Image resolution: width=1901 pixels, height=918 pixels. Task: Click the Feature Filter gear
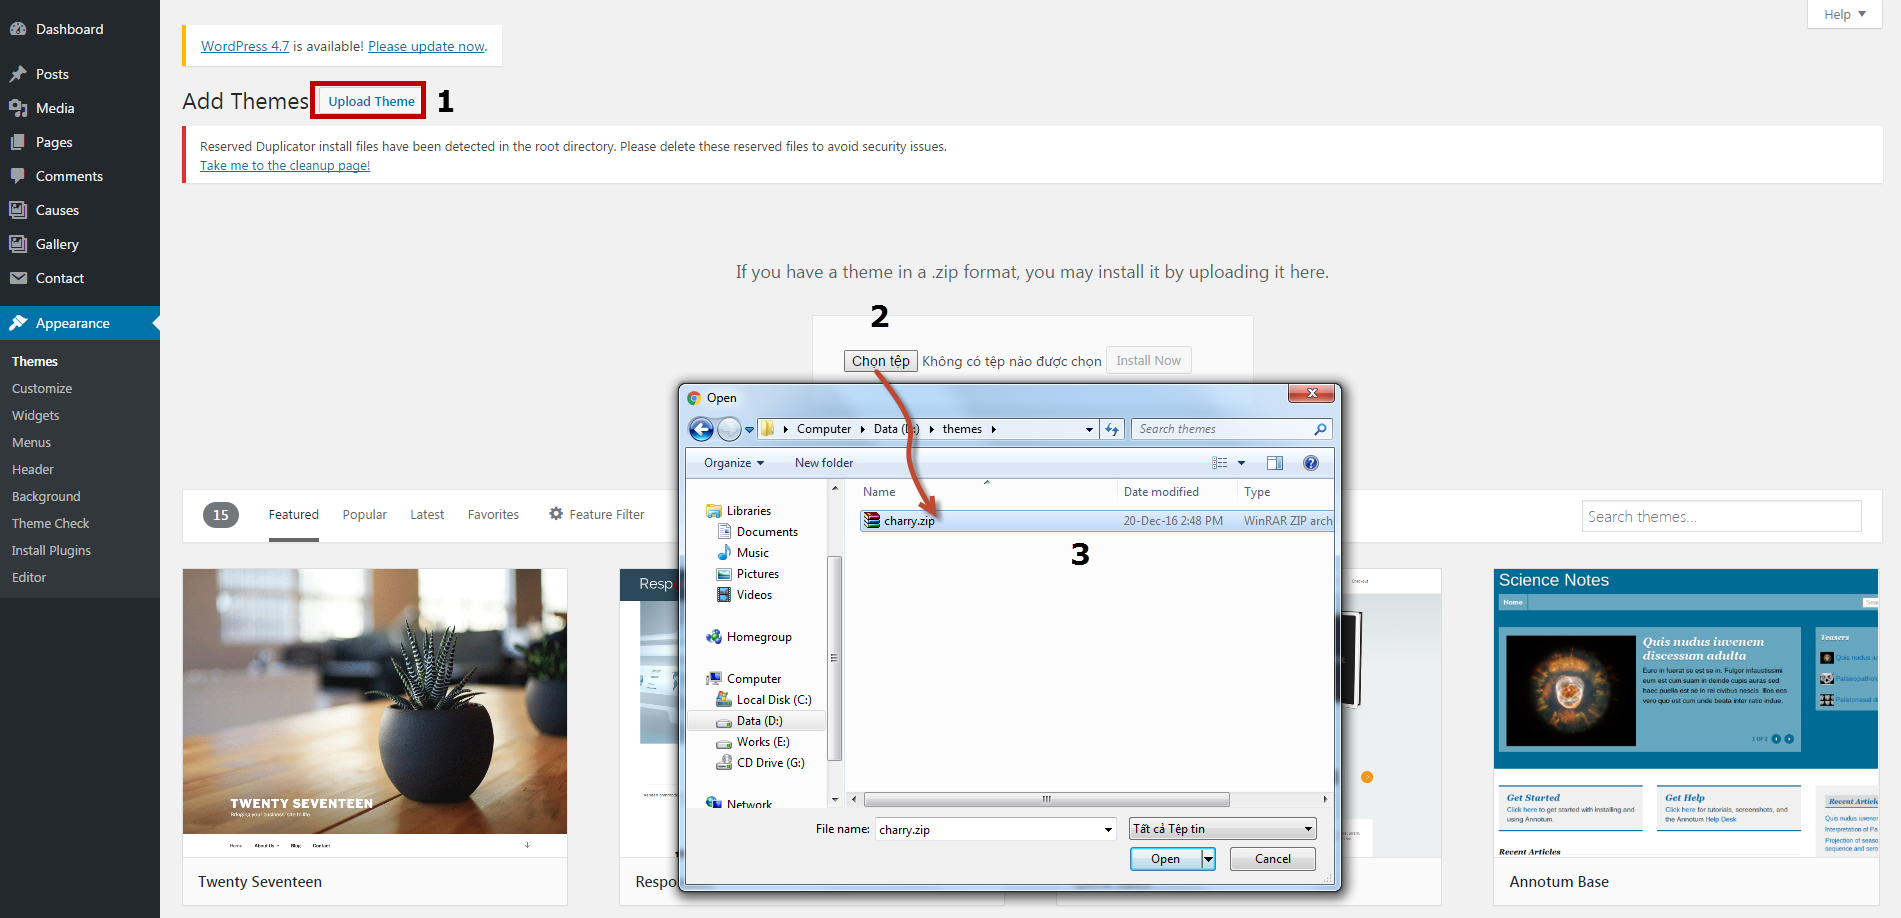click(556, 514)
